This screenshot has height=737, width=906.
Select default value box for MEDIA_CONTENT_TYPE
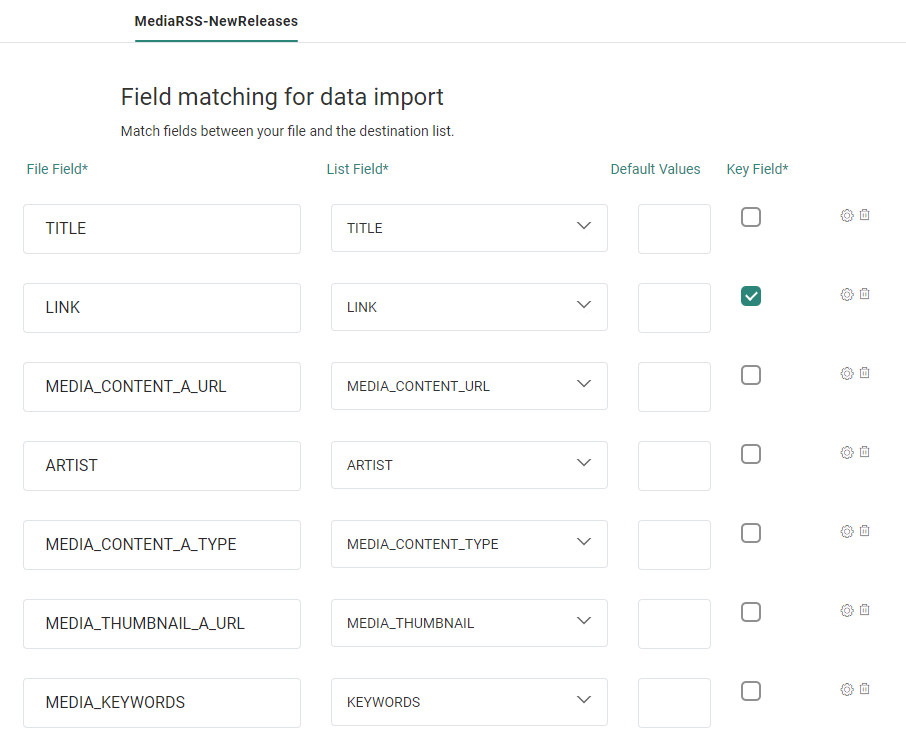point(674,545)
